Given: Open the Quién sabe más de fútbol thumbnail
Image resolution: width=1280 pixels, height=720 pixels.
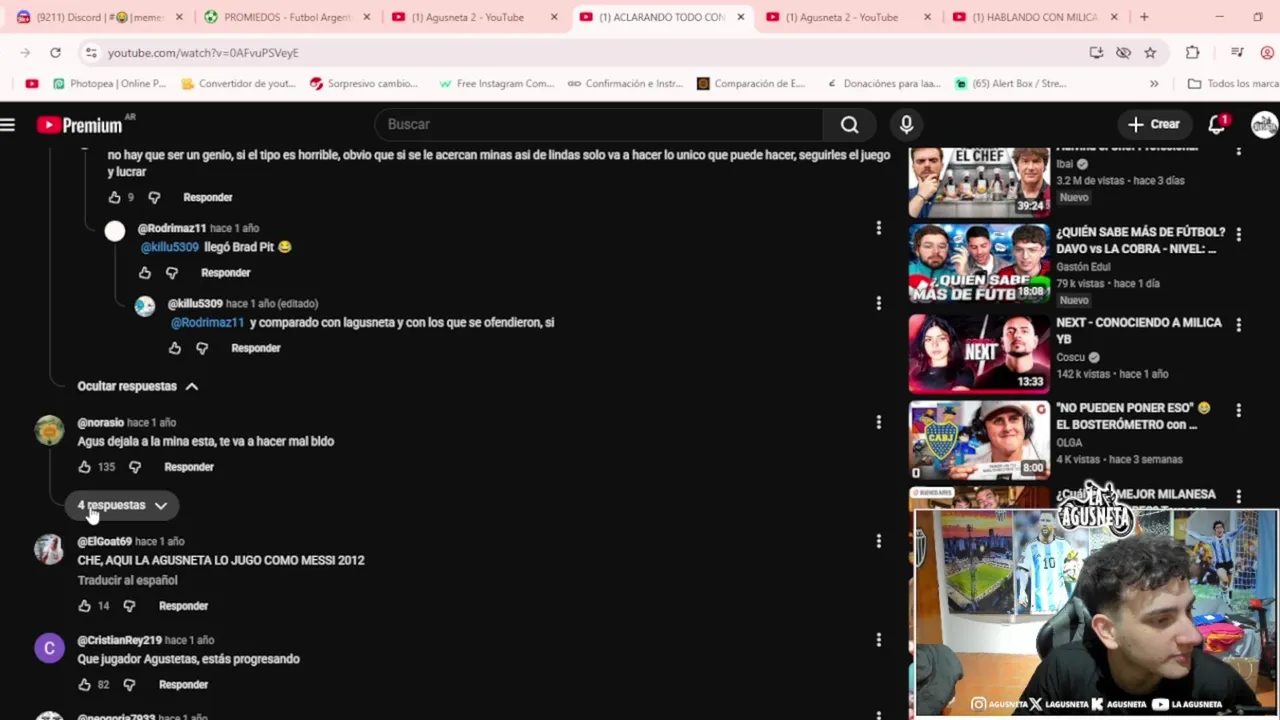Looking at the screenshot, I should tap(979, 263).
